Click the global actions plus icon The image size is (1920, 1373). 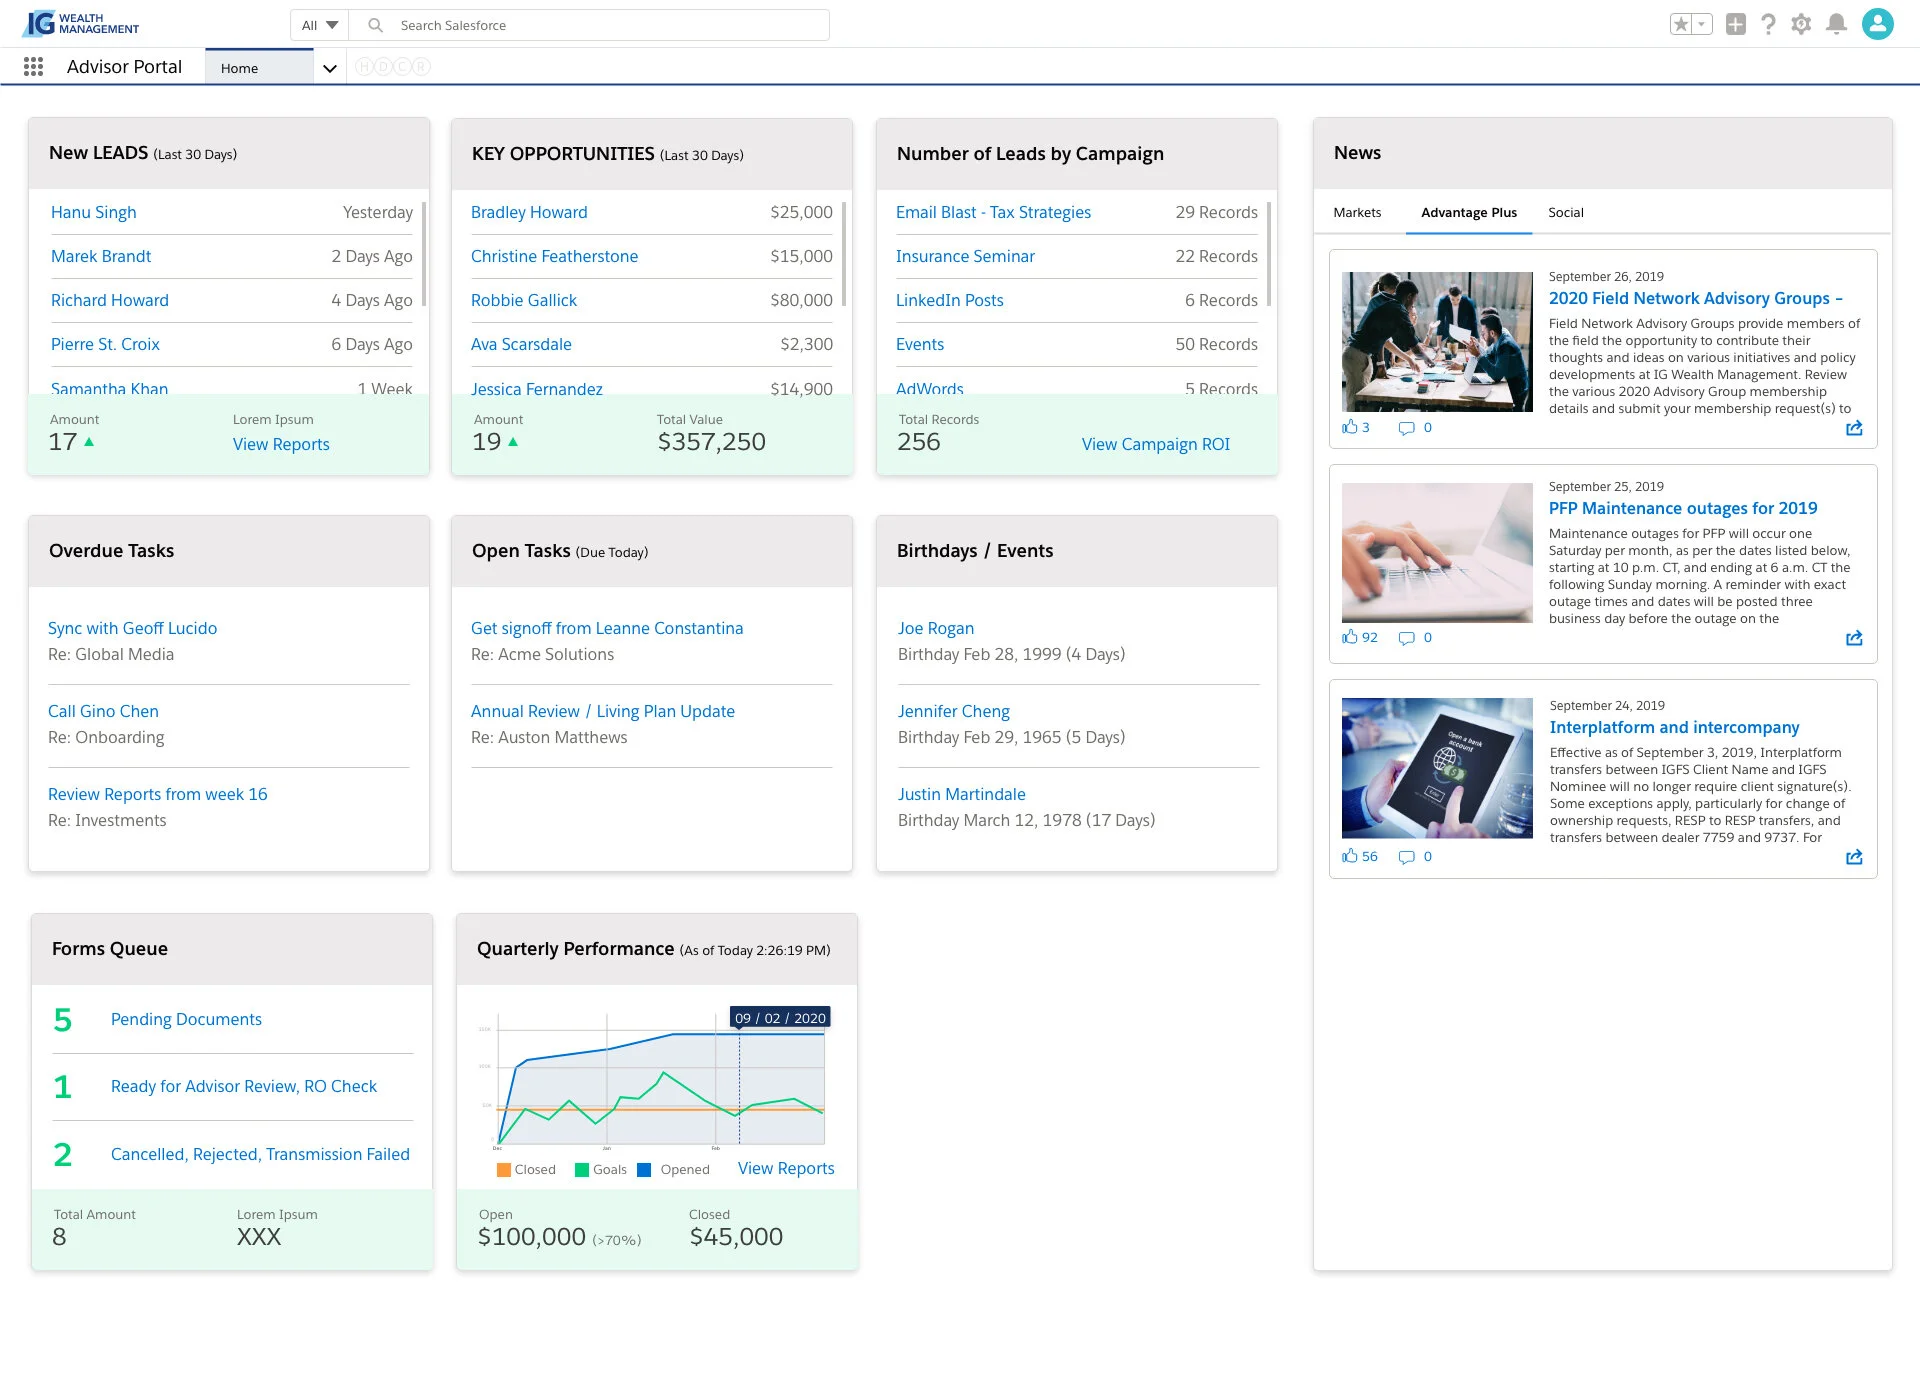click(1736, 25)
